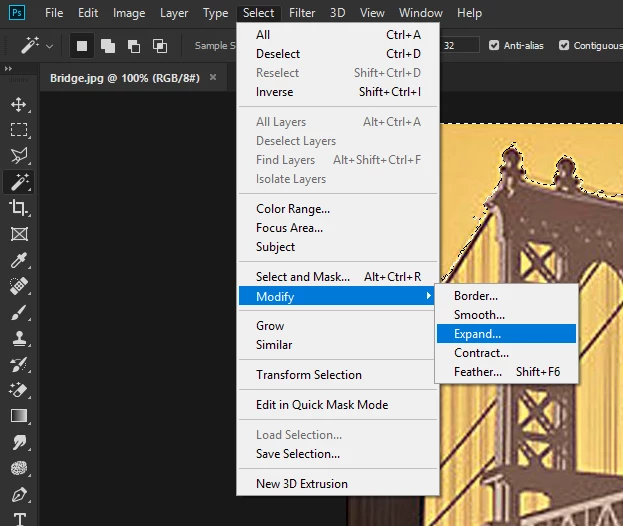Select the Spot Healing Brush tool
Screen dimensions: 623x526
[x=19, y=286]
